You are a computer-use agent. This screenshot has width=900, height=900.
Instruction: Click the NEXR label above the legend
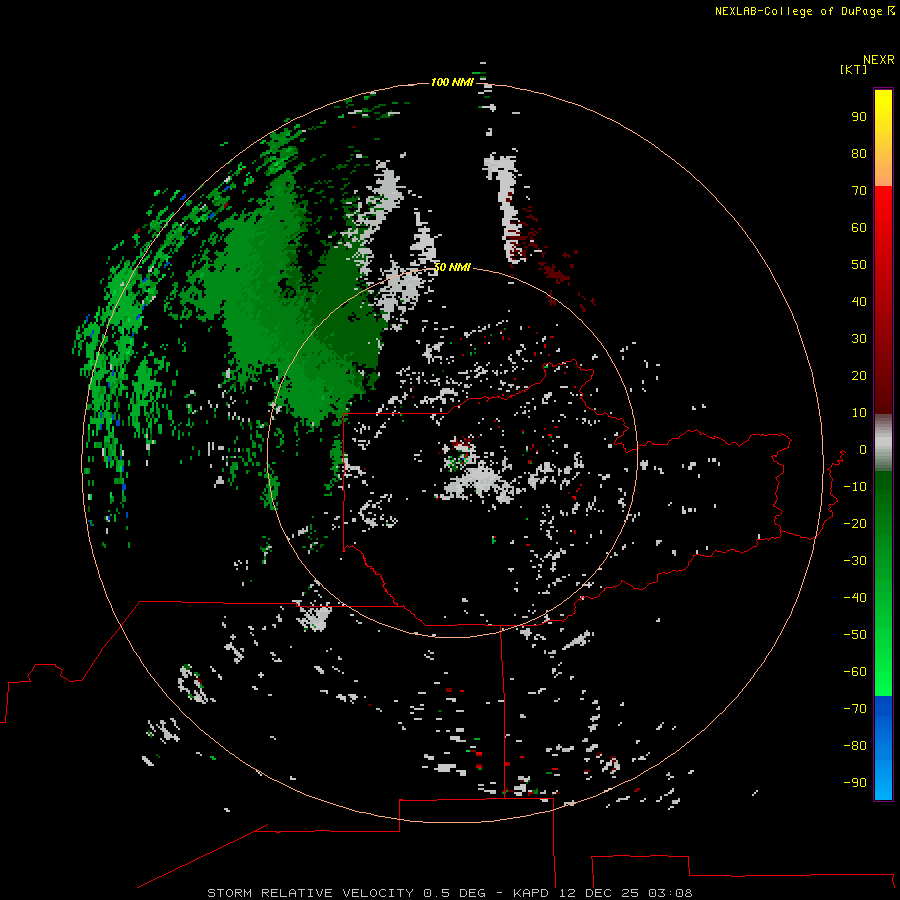(879, 60)
